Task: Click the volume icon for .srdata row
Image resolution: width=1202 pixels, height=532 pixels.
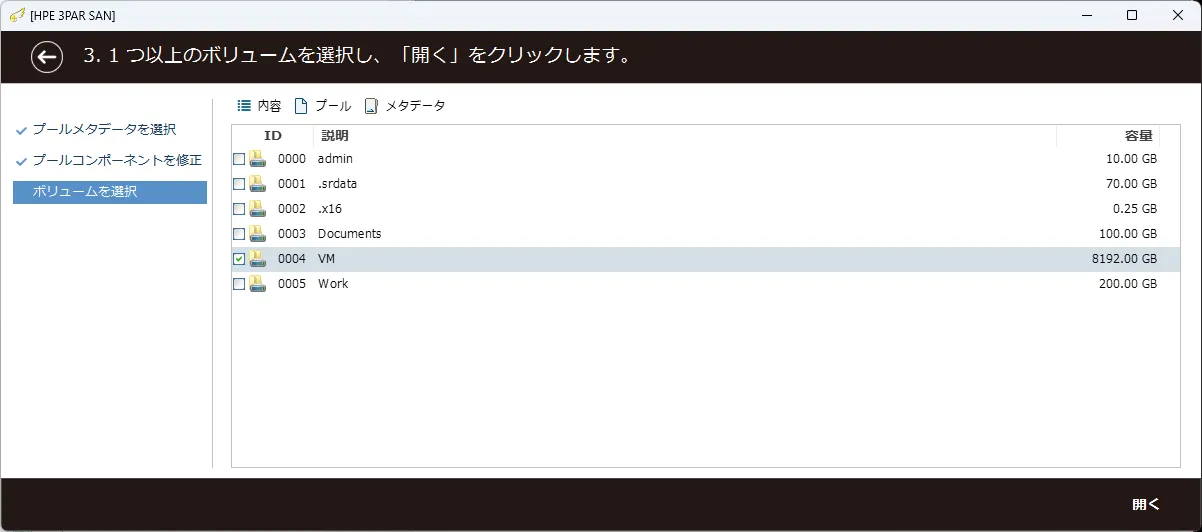Action: [257, 184]
